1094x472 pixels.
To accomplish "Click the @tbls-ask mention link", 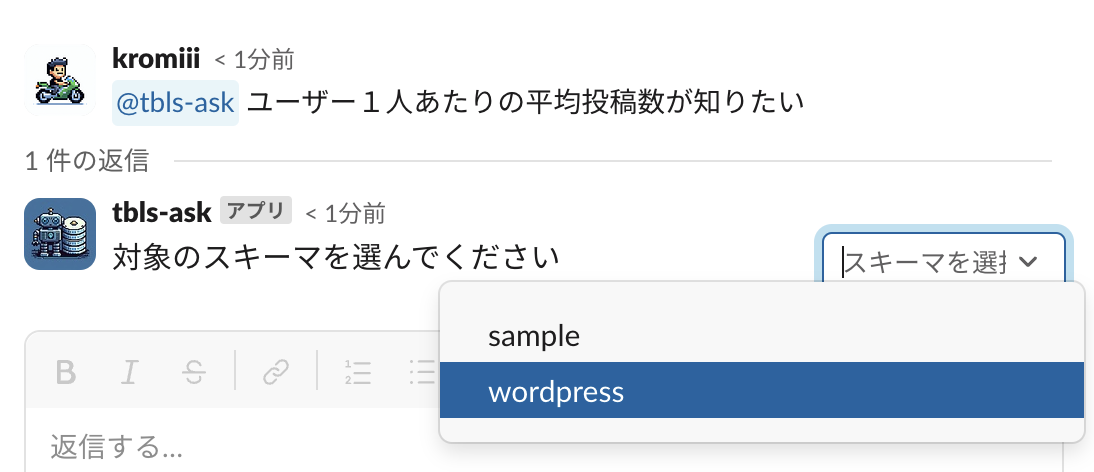I will [176, 102].
